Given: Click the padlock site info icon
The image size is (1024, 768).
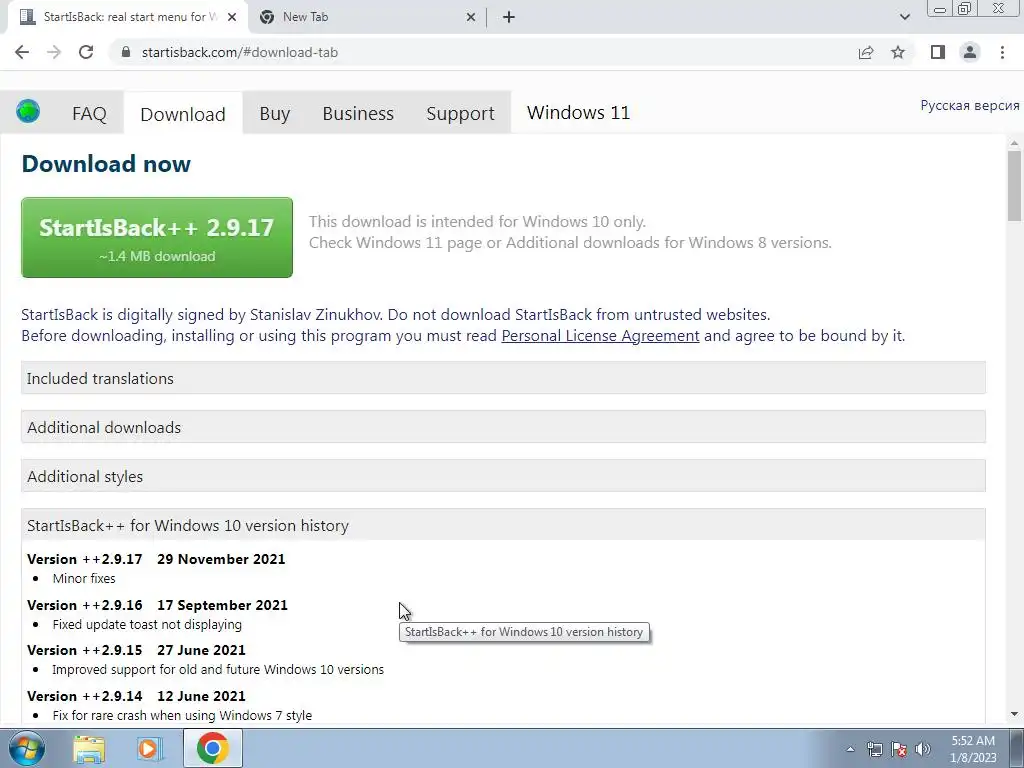Looking at the screenshot, I should [126, 52].
